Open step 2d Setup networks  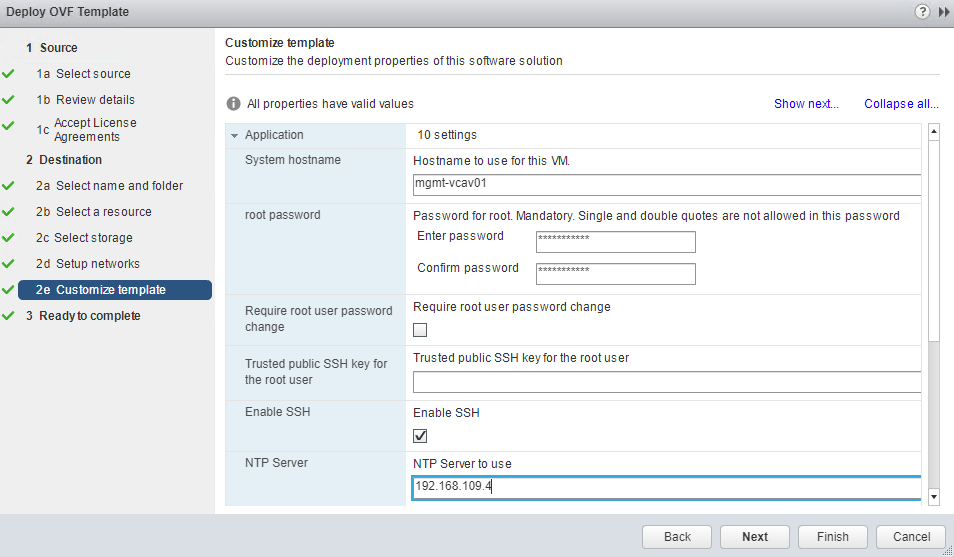coord(97,264)
